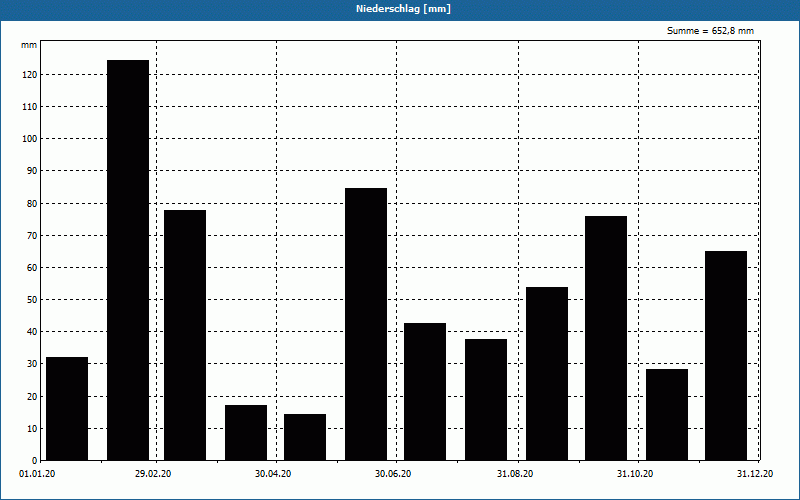This screenshot has height=500, width=800.
Task: Click the 31.12.20 date label
Action: click(755, 474)
